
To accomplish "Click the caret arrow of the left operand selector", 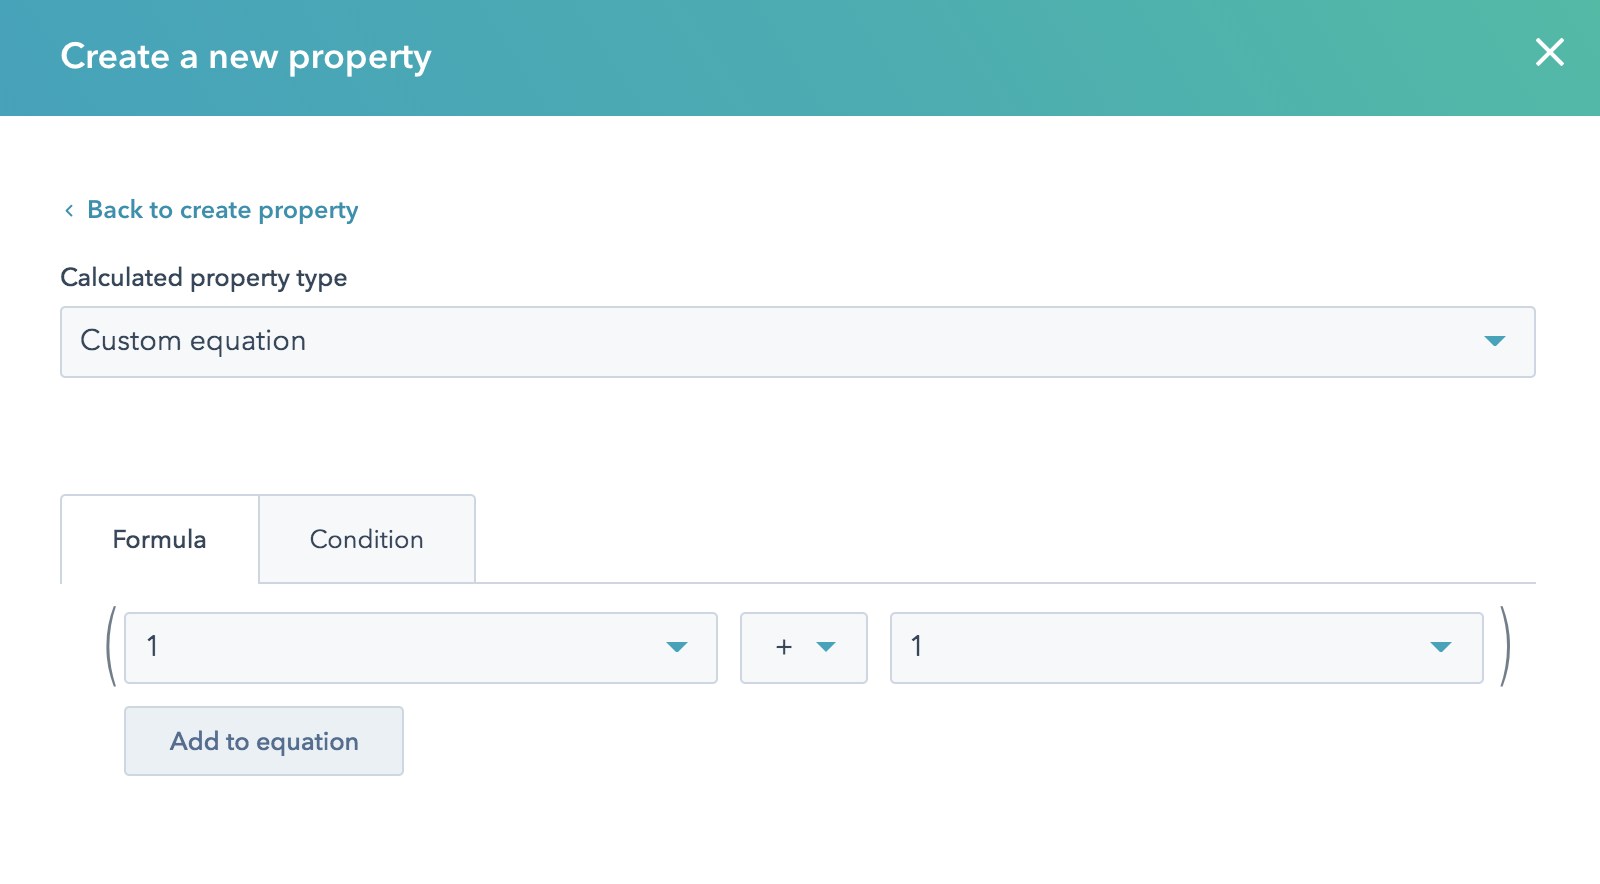I will click(677, 648).
